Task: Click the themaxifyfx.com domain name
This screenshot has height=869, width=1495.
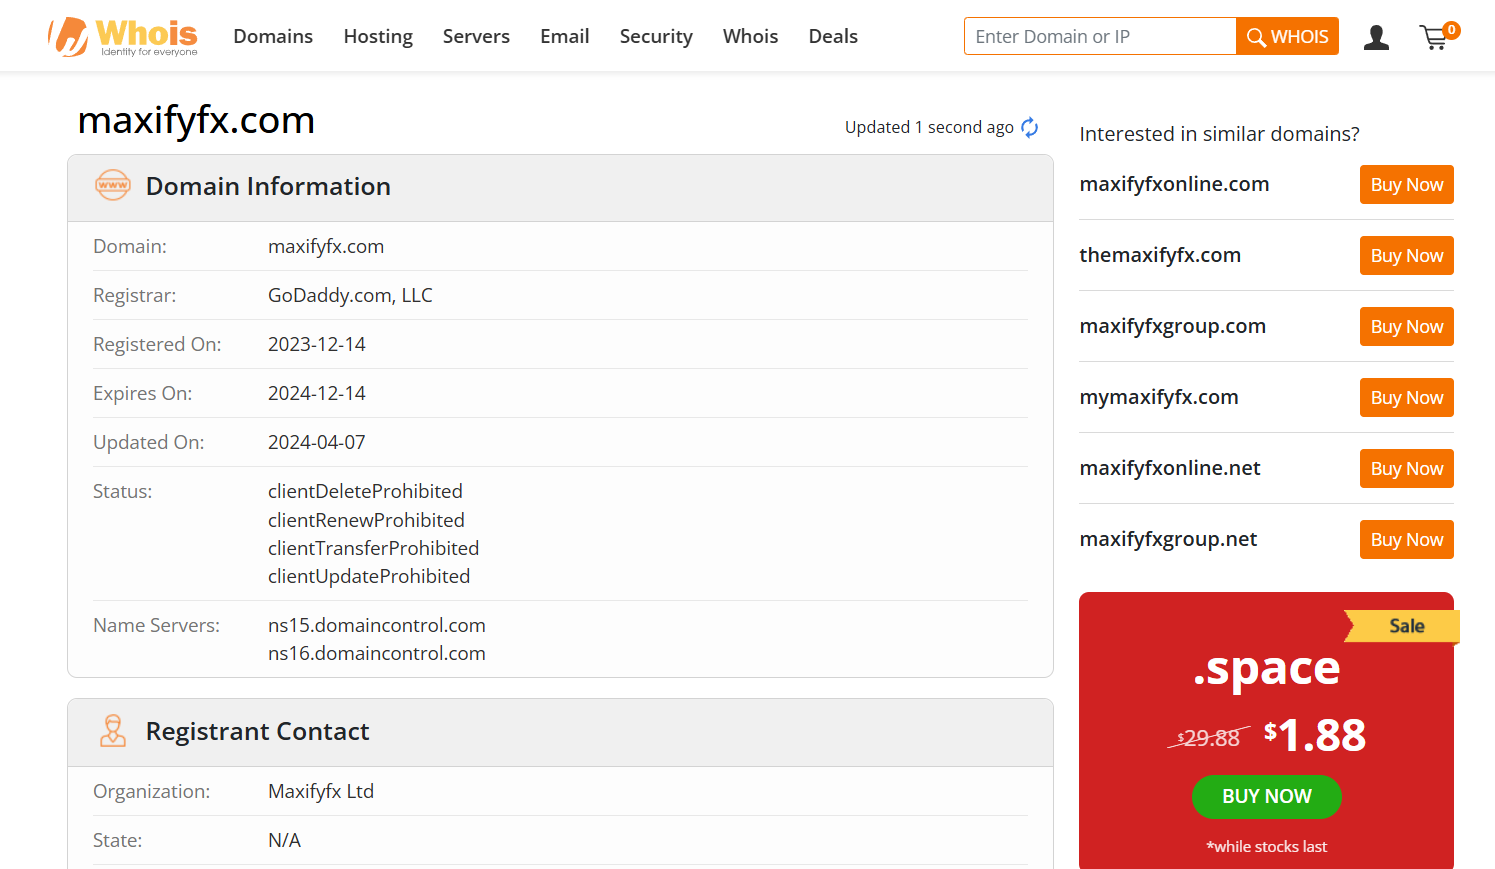Action: 1160,255
